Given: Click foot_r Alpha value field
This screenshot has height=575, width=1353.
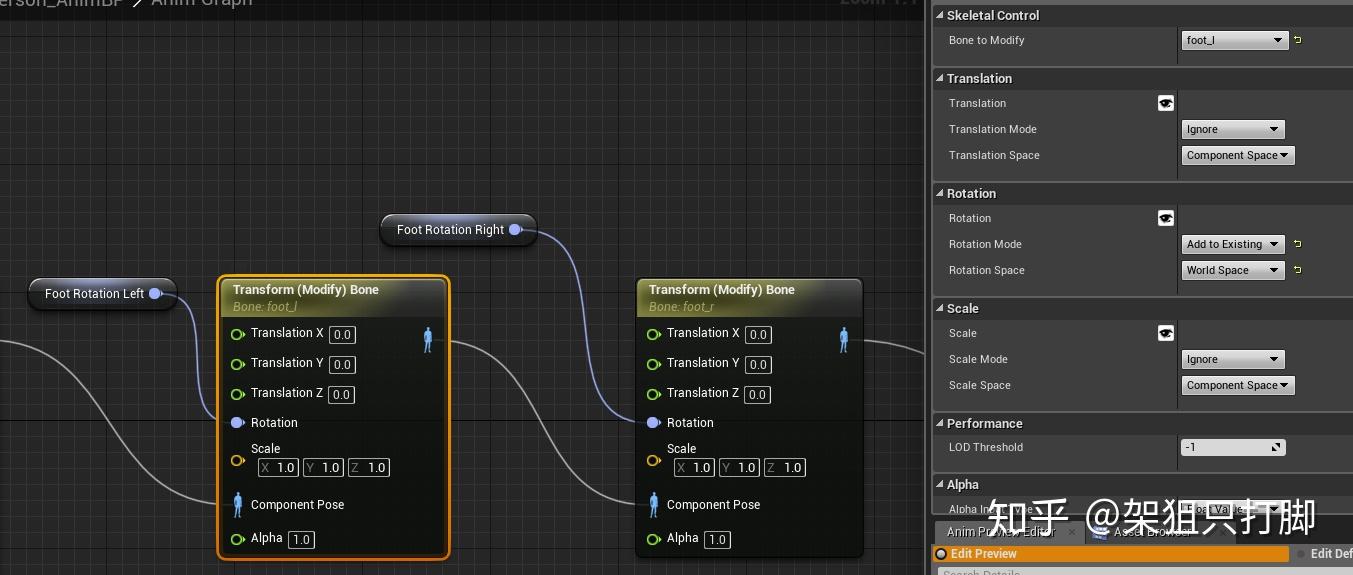Looking at the screenshot, I should [717, 540].
